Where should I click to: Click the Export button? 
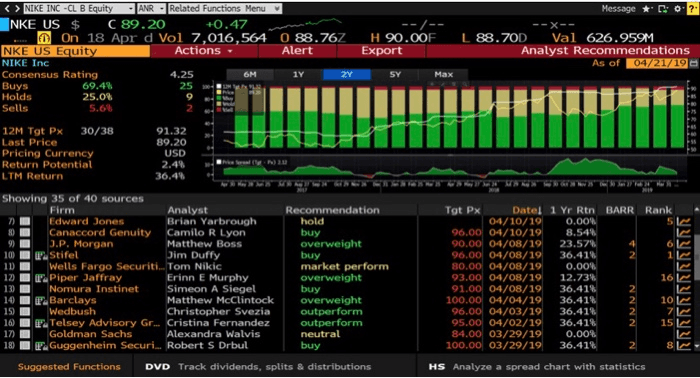381,51
